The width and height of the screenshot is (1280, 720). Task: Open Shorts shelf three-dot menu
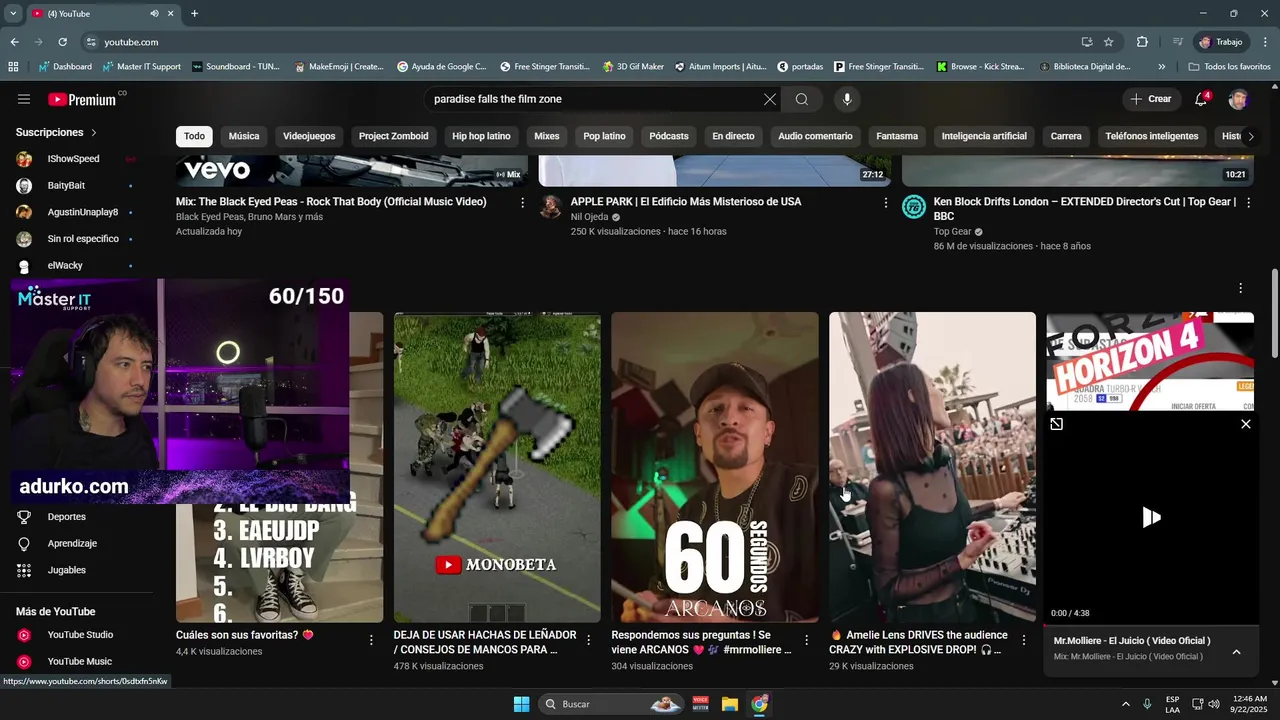tap(1240, 288)
